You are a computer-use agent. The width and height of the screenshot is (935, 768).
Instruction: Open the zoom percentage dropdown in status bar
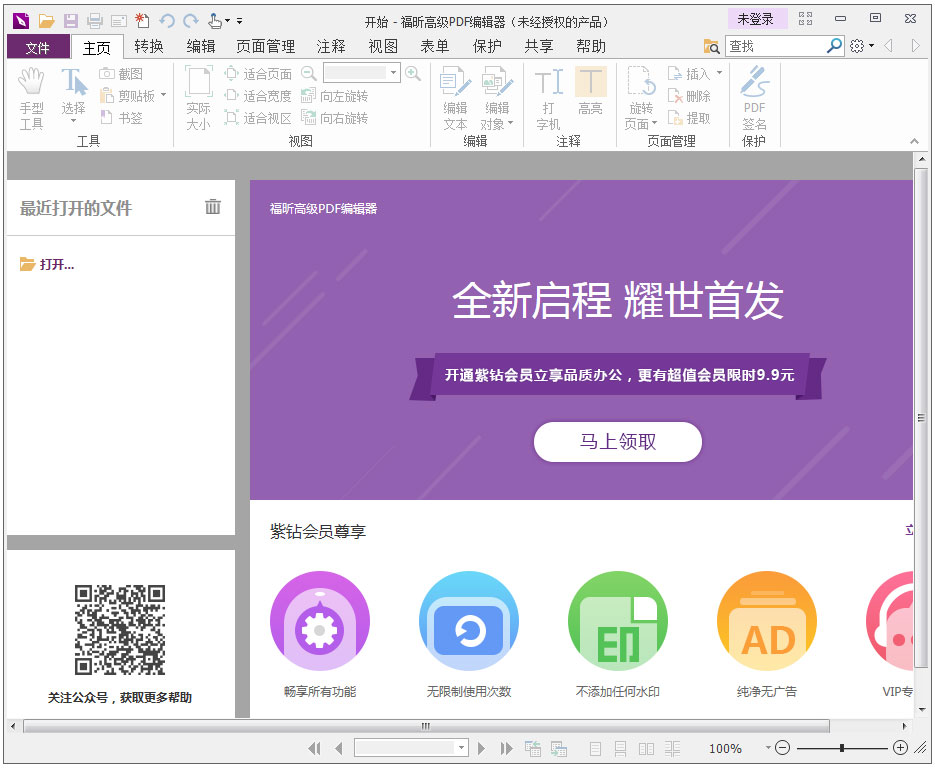767,748
